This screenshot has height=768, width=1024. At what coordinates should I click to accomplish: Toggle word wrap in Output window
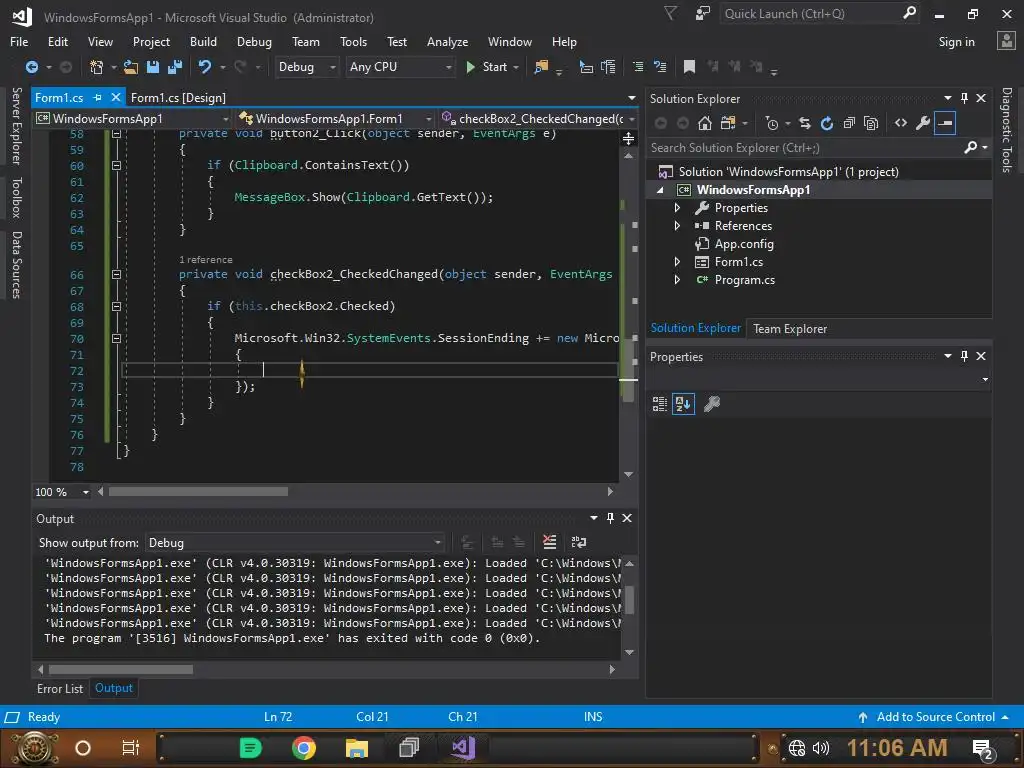coord(579,542)
